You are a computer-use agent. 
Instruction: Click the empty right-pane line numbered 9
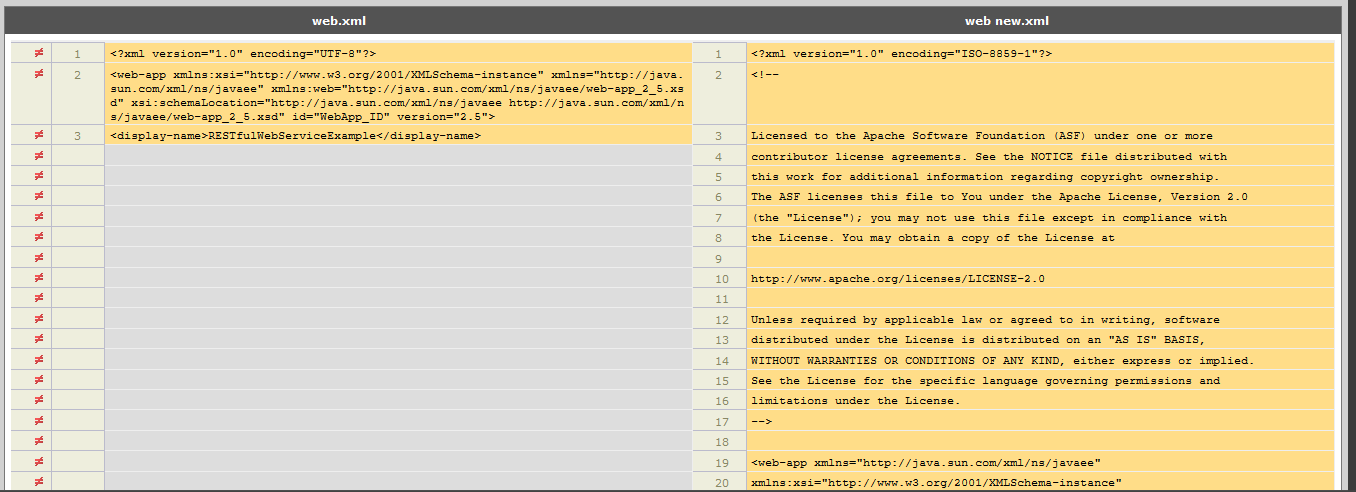(x=1040, y=258)
